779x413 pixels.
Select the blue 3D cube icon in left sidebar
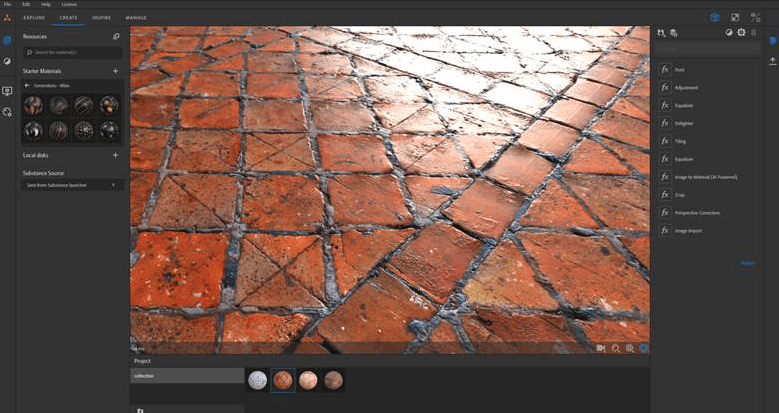coord(7,41)
